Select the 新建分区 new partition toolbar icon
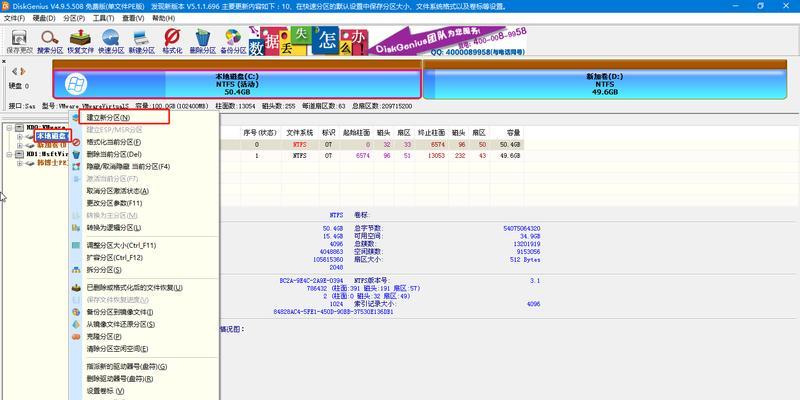Image resolution: width=800 pixels, height=400 pixels. tap(141, 41)
